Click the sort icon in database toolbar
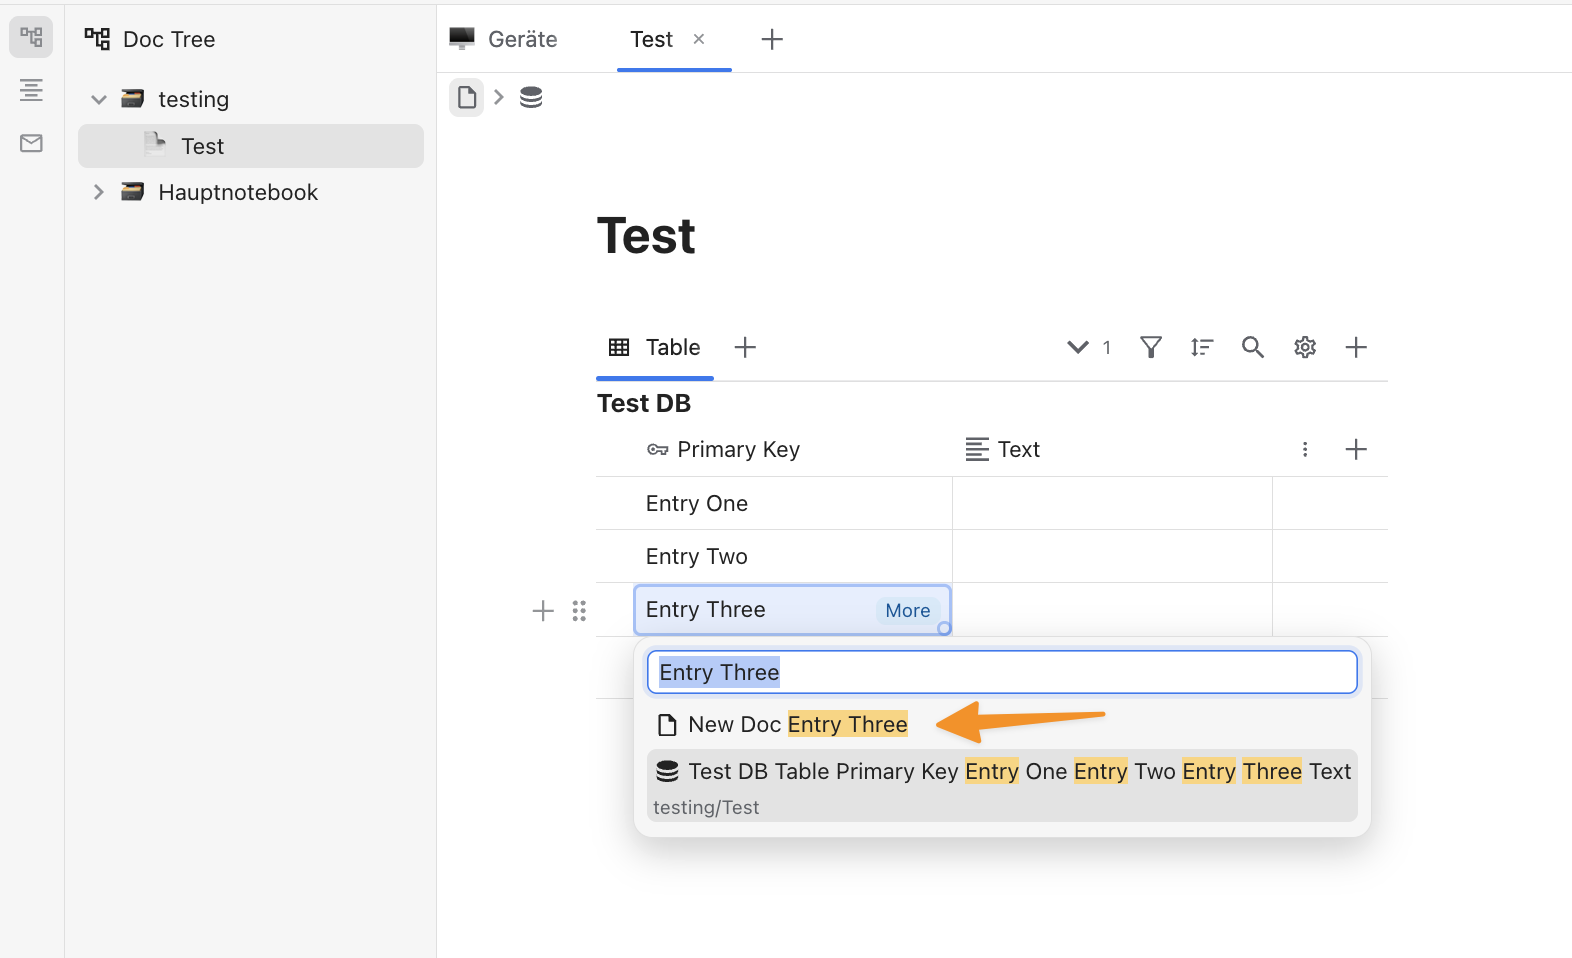1572x958 pixels. (x=1202, y=347)
